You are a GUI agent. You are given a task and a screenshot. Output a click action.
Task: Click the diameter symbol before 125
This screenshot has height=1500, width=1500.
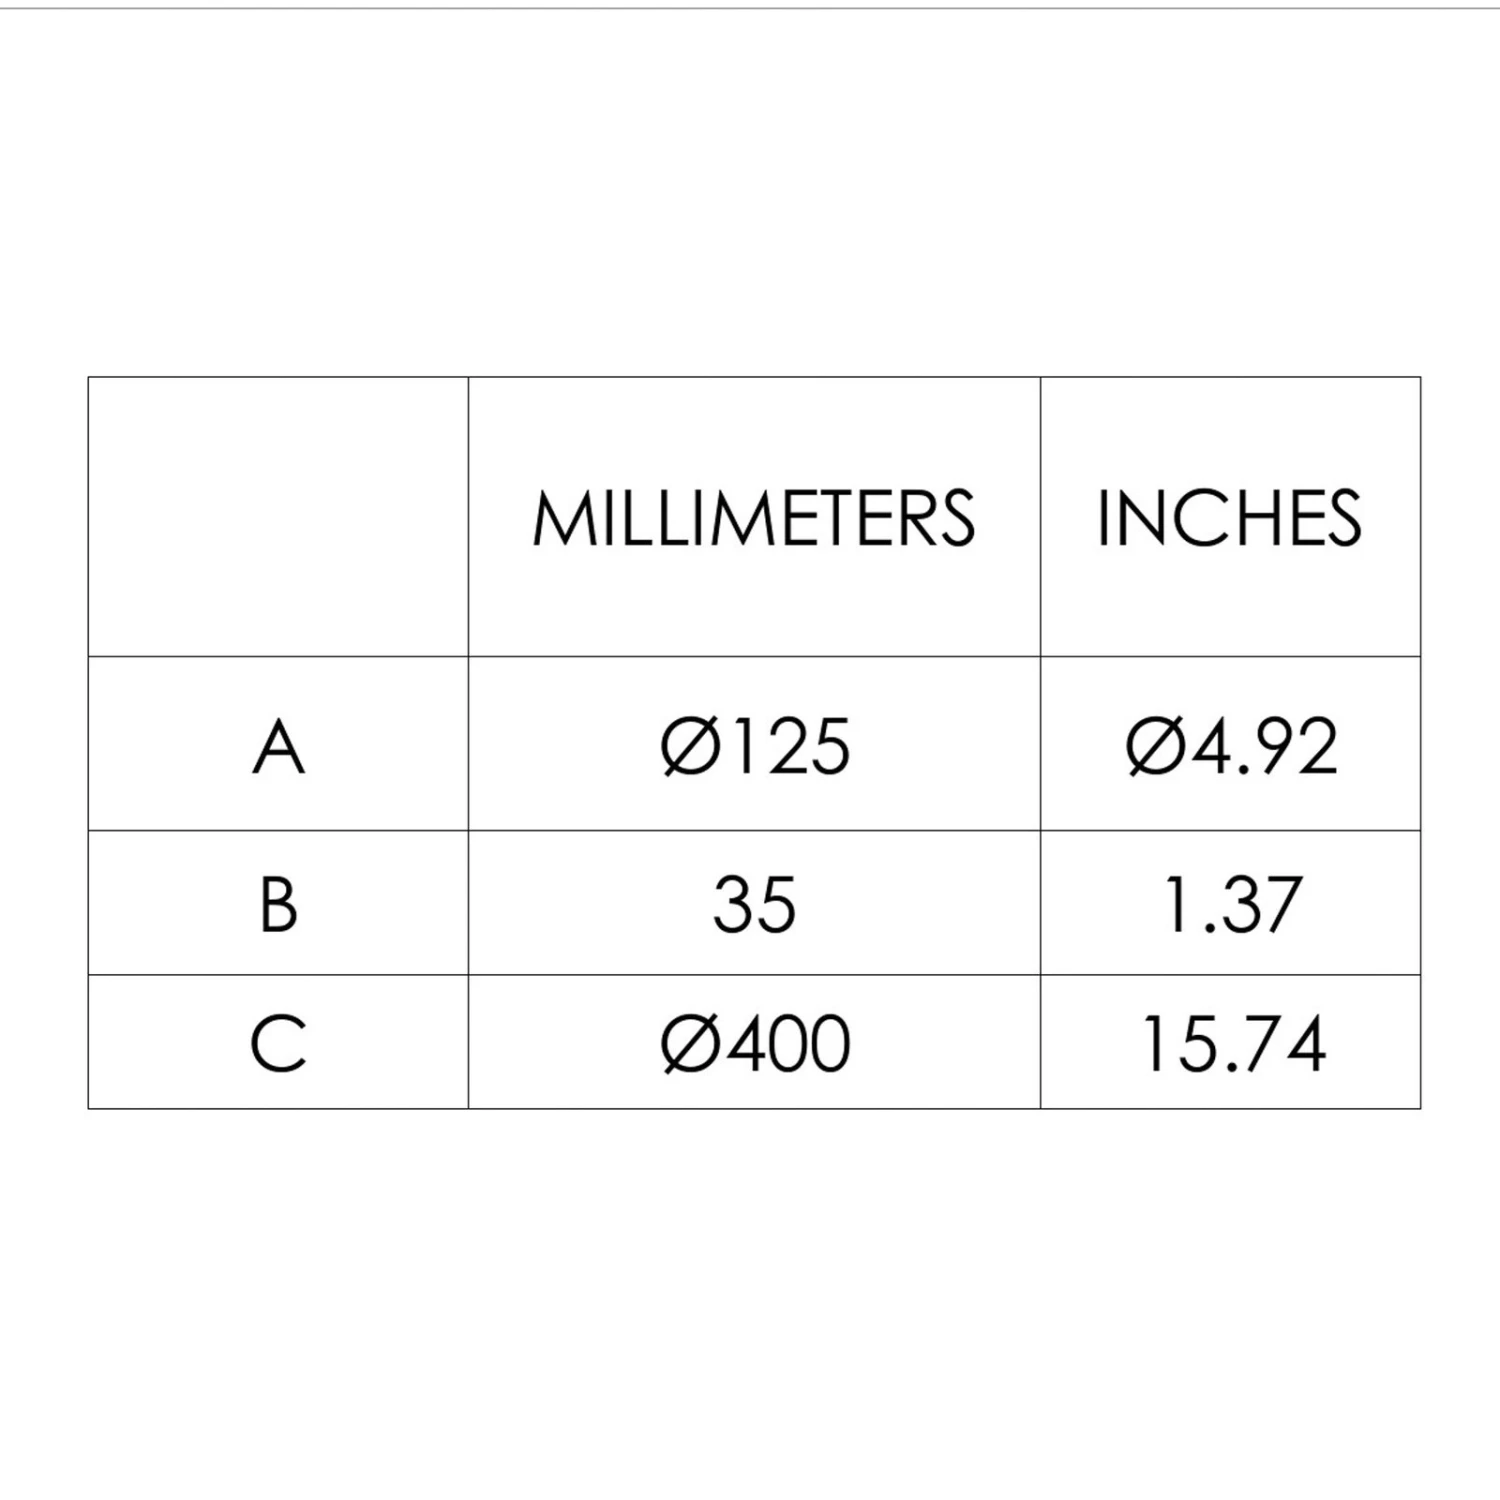[690, 747]
